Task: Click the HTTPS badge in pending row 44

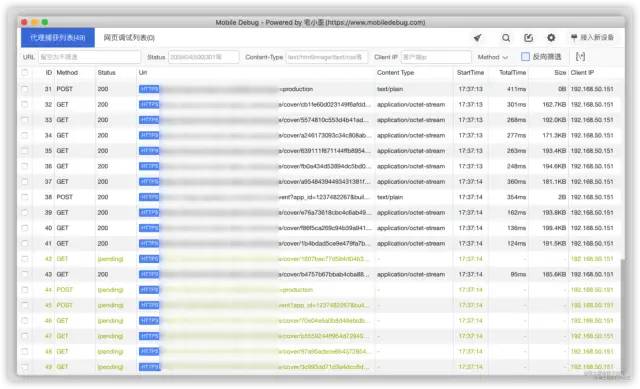Action: (x=149, y=290)
